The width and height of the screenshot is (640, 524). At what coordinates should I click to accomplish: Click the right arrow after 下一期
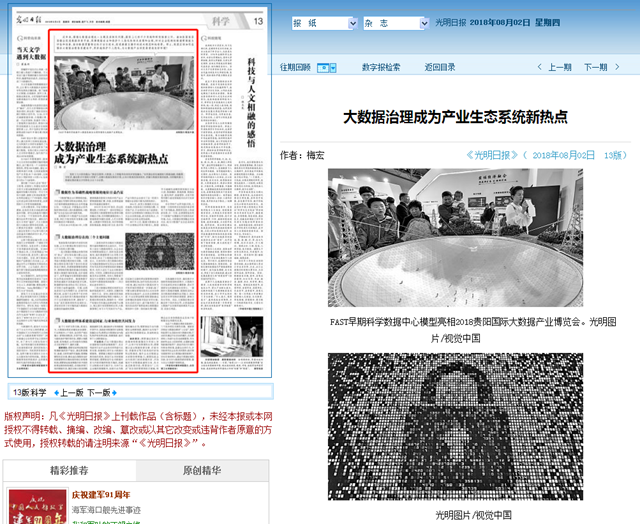coord(620,68)
